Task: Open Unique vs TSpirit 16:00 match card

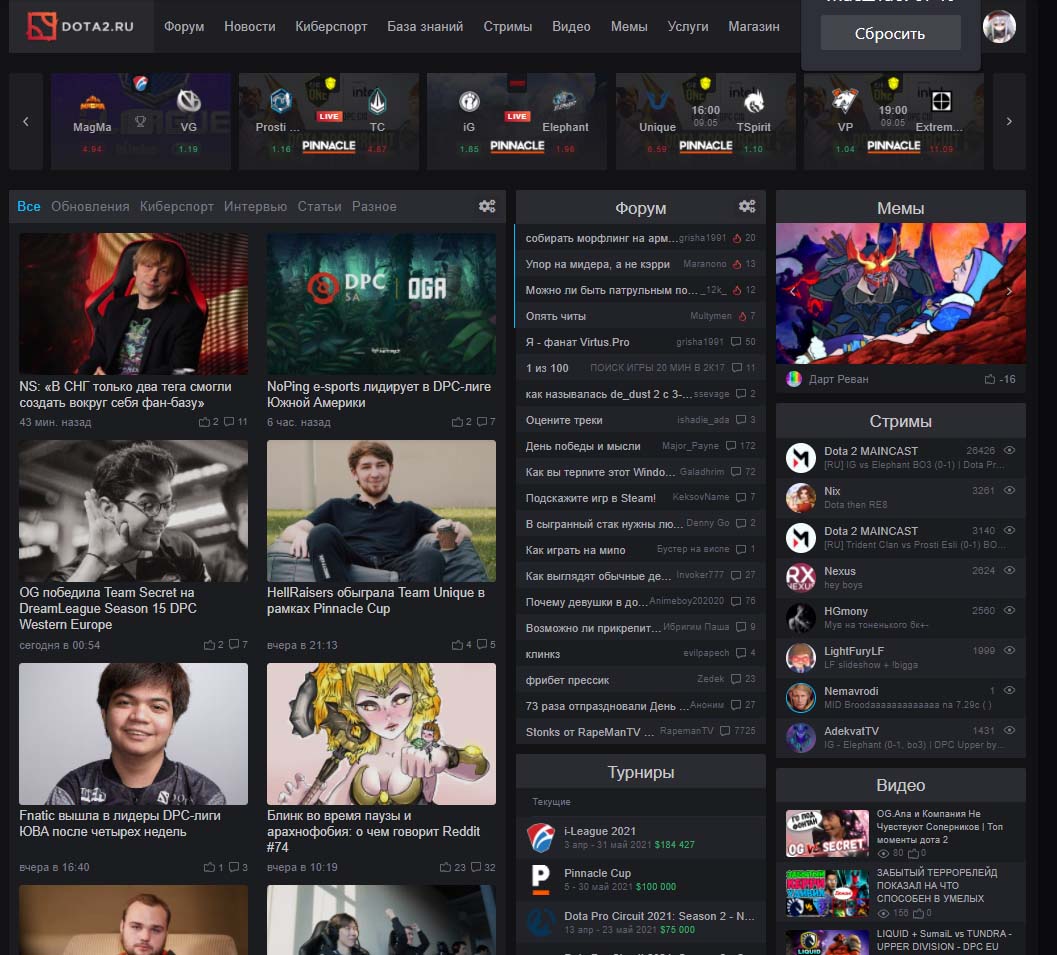Action: [705, 121]
